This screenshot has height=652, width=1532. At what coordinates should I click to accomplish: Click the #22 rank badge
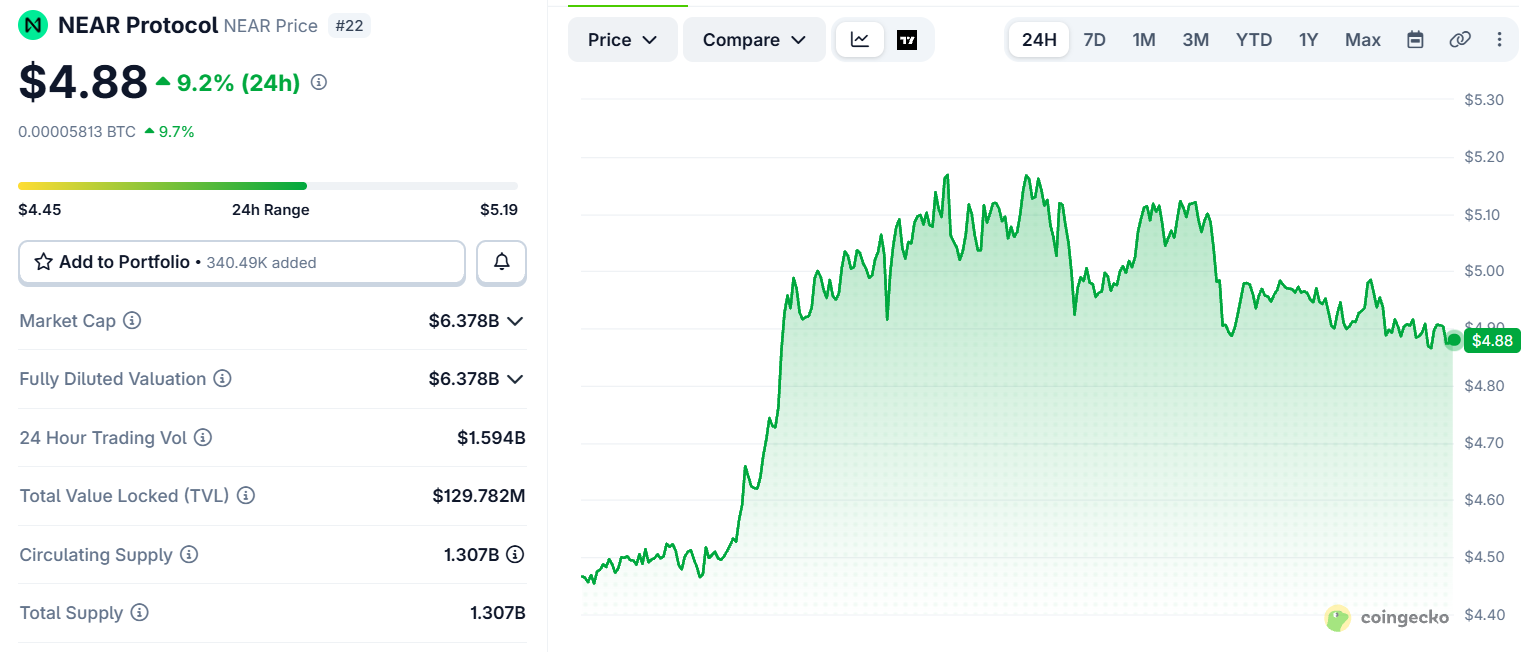[349, 26]
